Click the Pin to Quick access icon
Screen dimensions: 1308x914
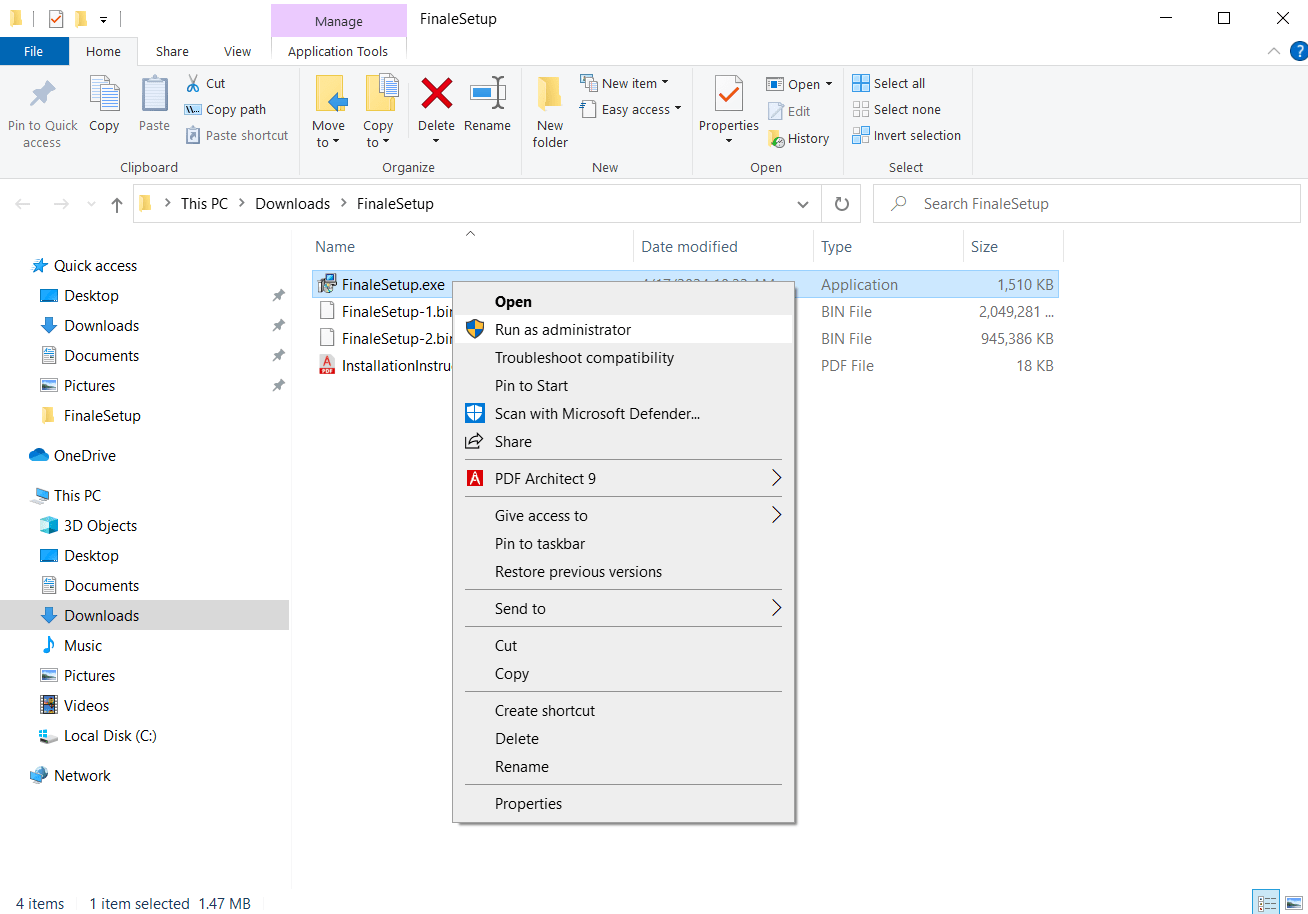point(41,104)
